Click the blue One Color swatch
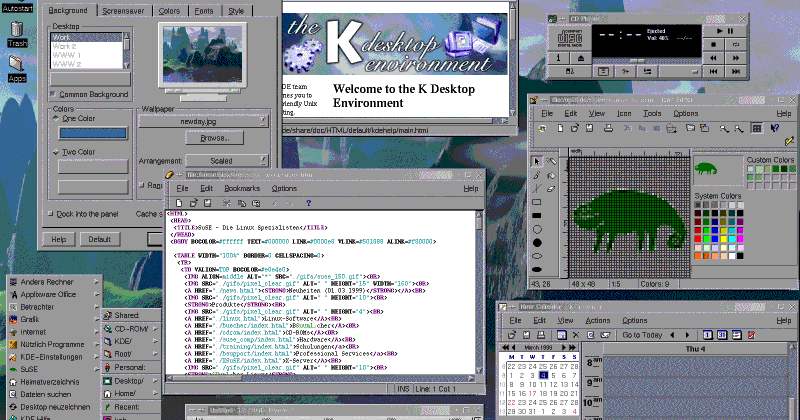 [x=93, y=134]
